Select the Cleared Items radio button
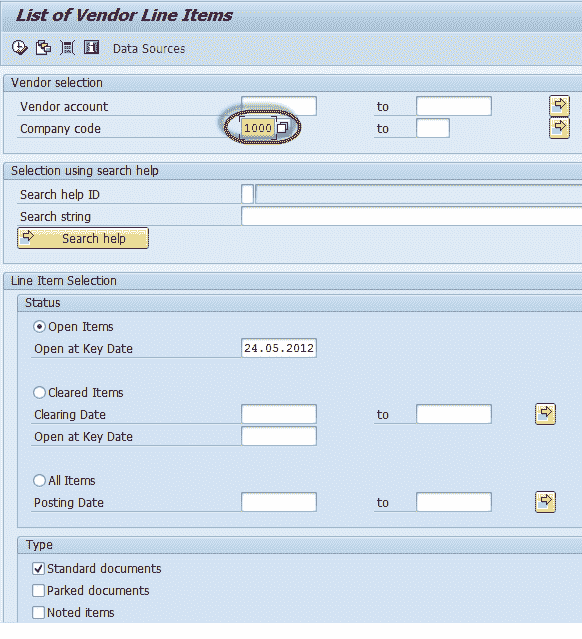This screenshot has height=639, width=582. tap(39, 393)
